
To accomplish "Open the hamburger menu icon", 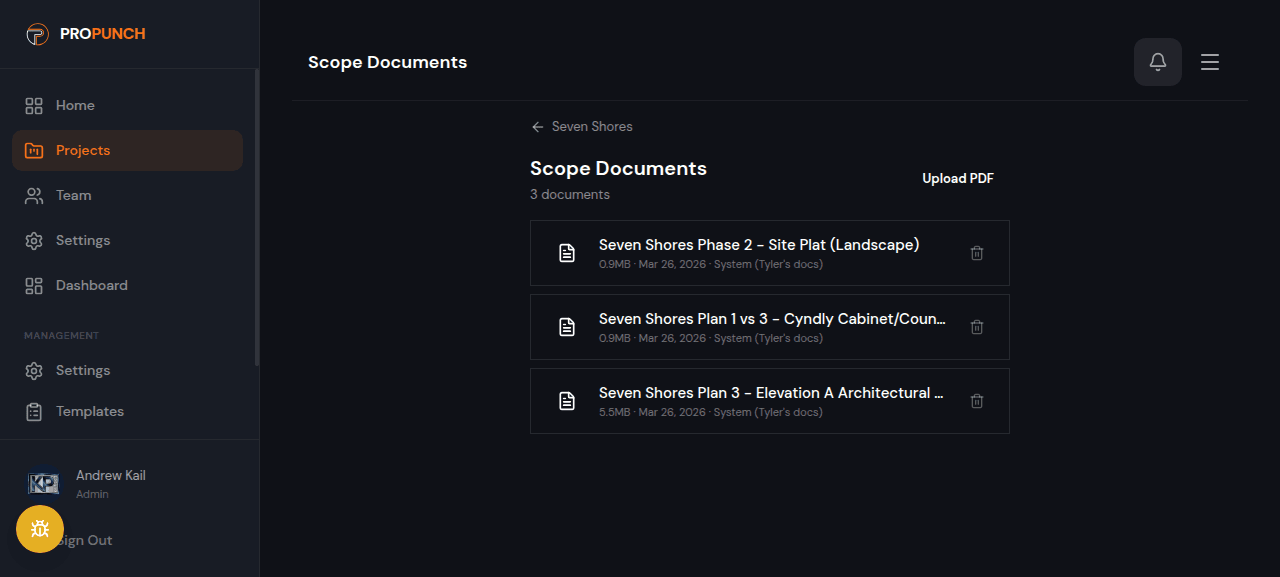I will pos(1210,62).
